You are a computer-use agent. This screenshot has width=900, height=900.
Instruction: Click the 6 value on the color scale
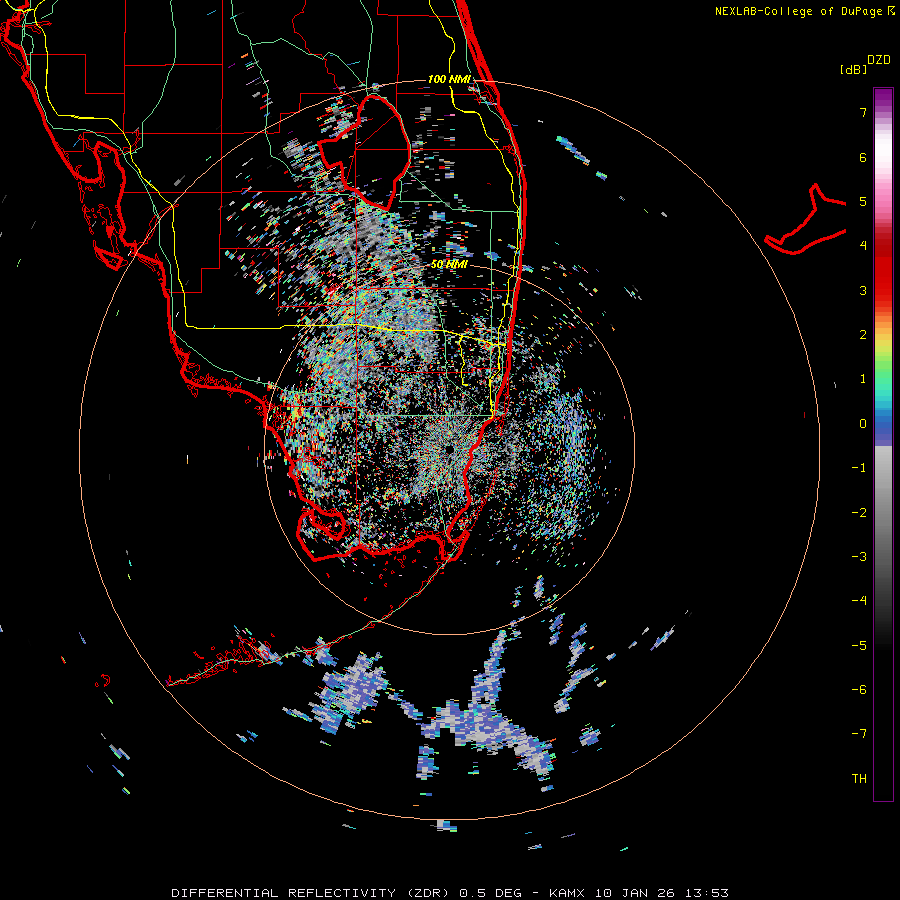click(863, 157)
